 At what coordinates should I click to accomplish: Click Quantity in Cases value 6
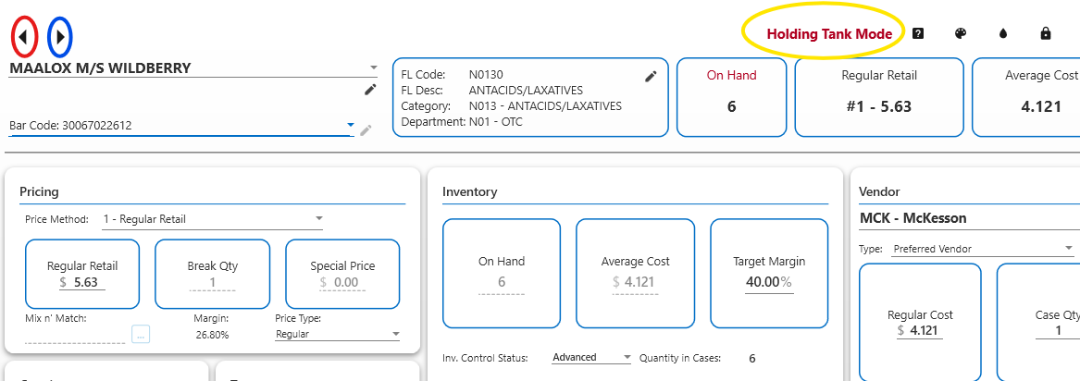pyautogui.click(x=752, y=358)
